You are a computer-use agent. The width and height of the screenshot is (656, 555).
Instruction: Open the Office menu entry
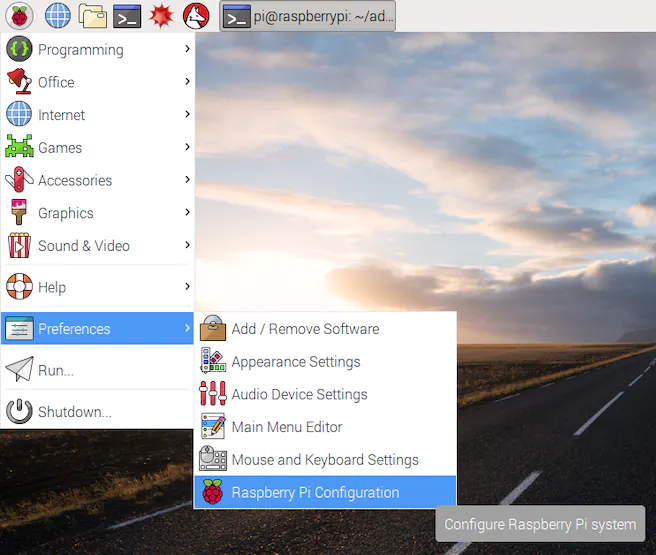tap(97, 82)
